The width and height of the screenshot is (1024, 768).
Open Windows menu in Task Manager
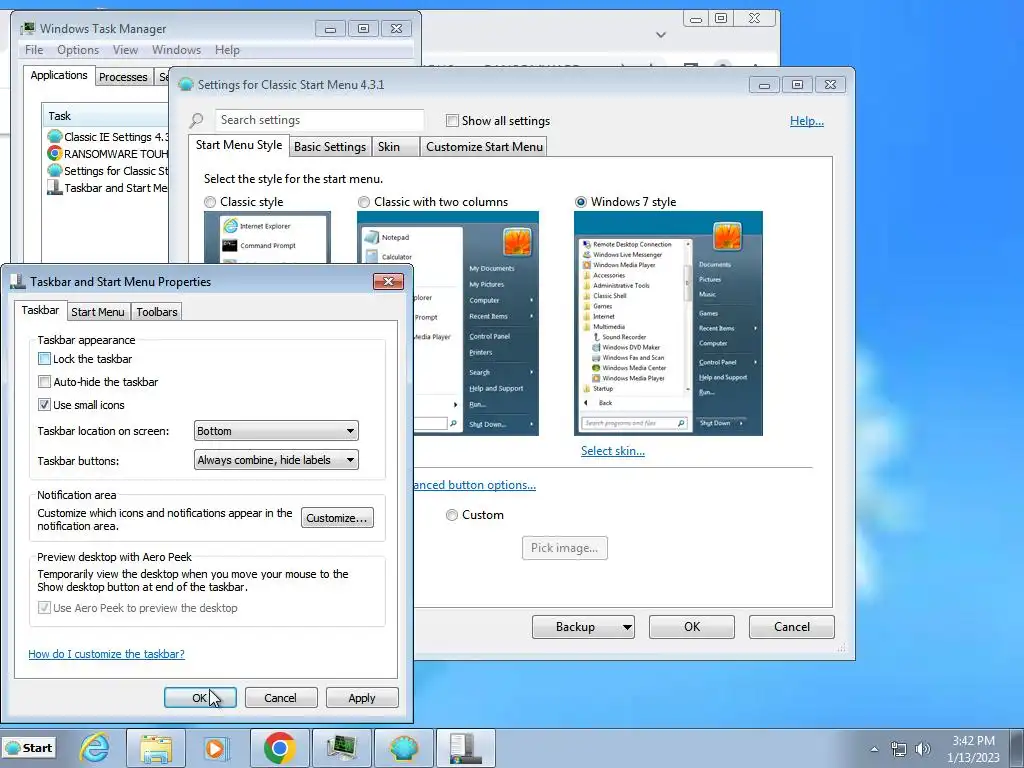176,50
